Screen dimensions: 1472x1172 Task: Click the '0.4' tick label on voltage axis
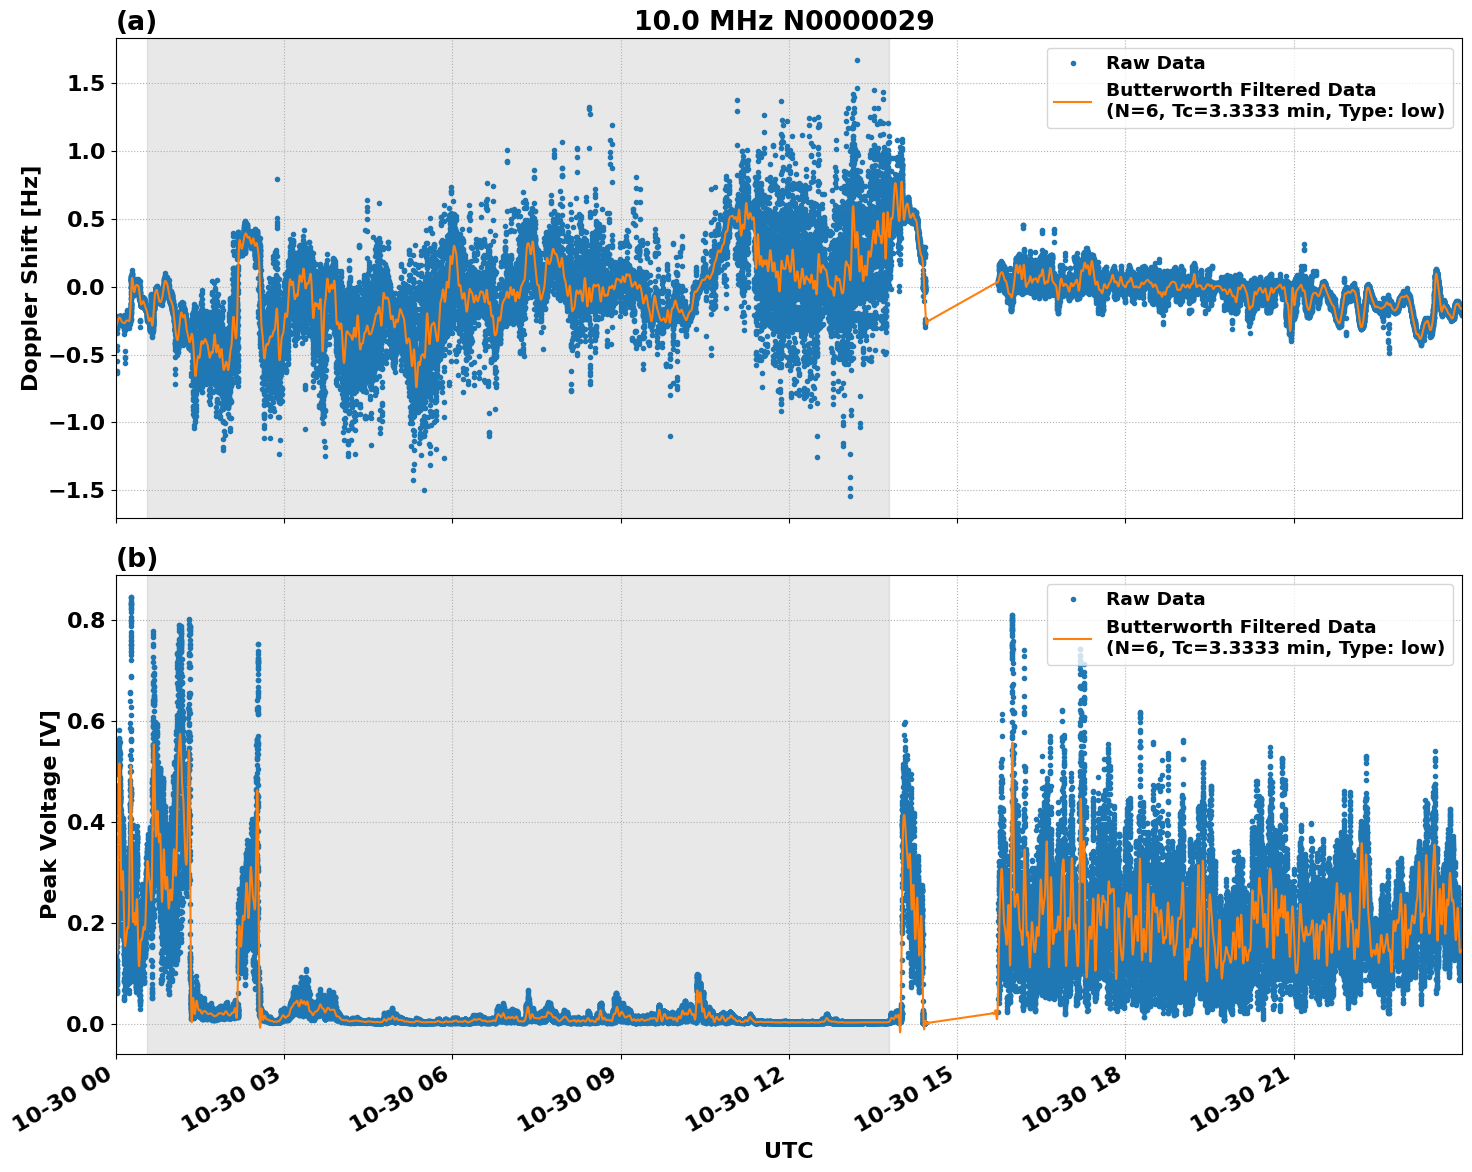click(x=87, y=822)
